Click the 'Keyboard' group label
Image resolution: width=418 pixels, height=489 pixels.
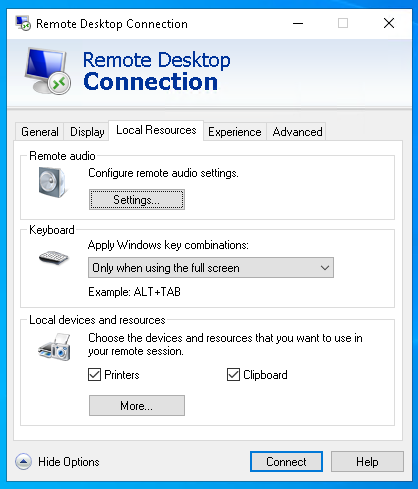(52, 230)
